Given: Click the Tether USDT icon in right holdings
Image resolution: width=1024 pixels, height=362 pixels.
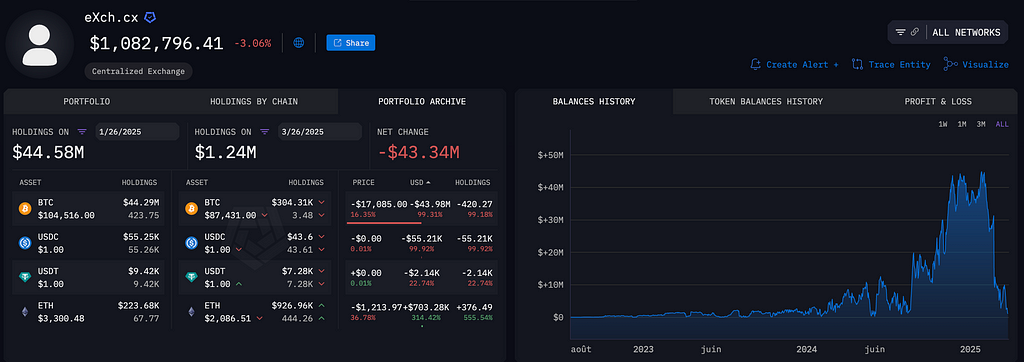Looking at the screenshot, I should click(192, 278).
